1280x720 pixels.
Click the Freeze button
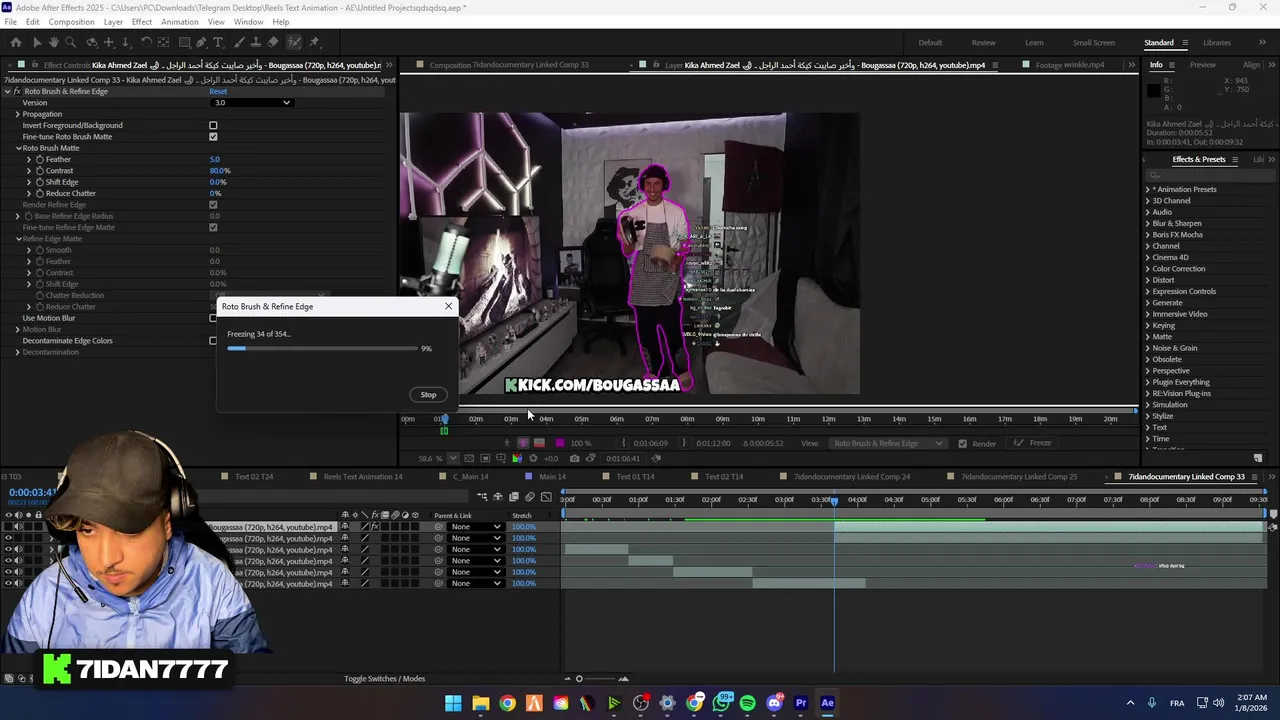(x=1034, y=444)
